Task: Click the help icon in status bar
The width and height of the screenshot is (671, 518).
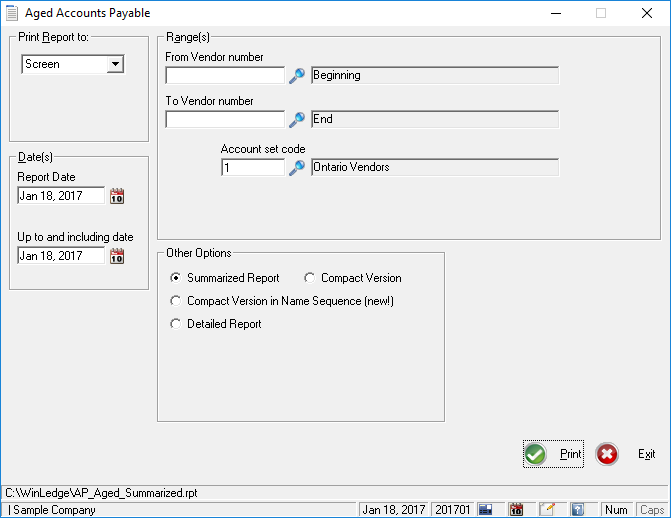Action: tap(577, 510)
